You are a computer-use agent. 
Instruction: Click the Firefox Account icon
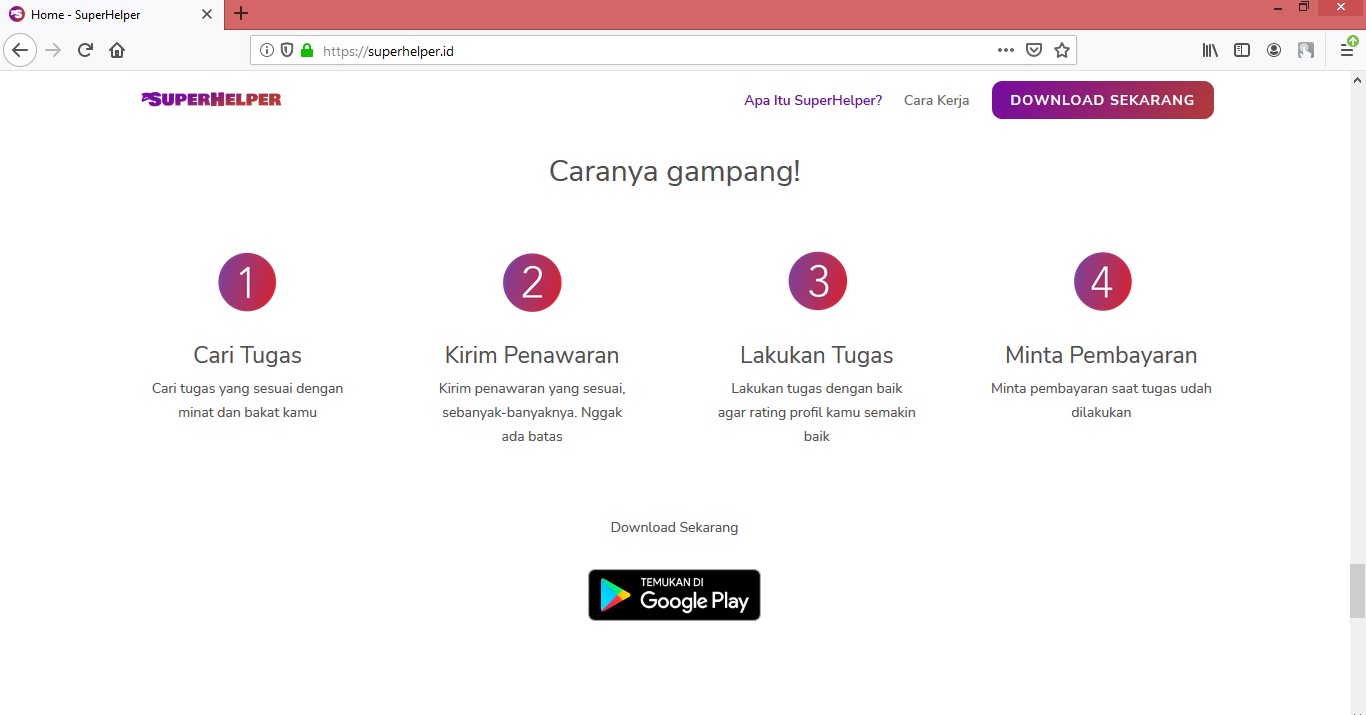[x=1273, y=50]
